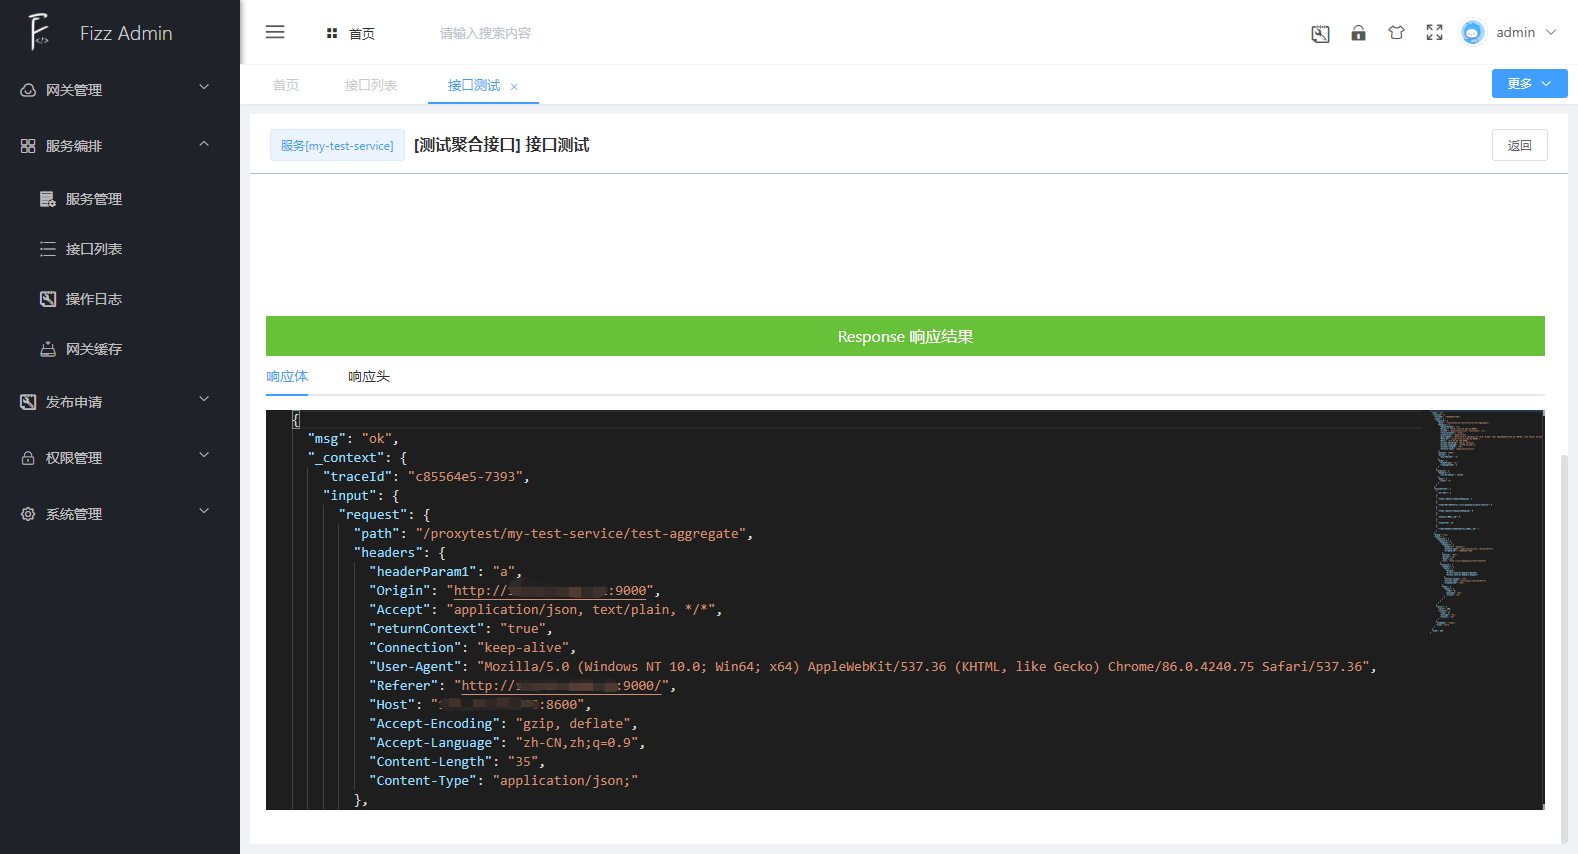Open the theme shirt icon
Image resolution: width=1578 pixels, height=854 pixels.
[x=1396, y=33]
